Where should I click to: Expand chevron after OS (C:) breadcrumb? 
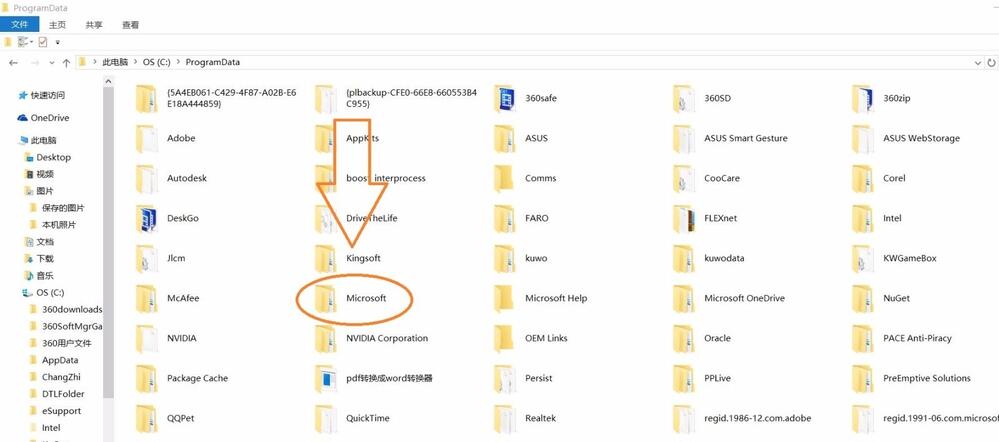coord(177,62)
